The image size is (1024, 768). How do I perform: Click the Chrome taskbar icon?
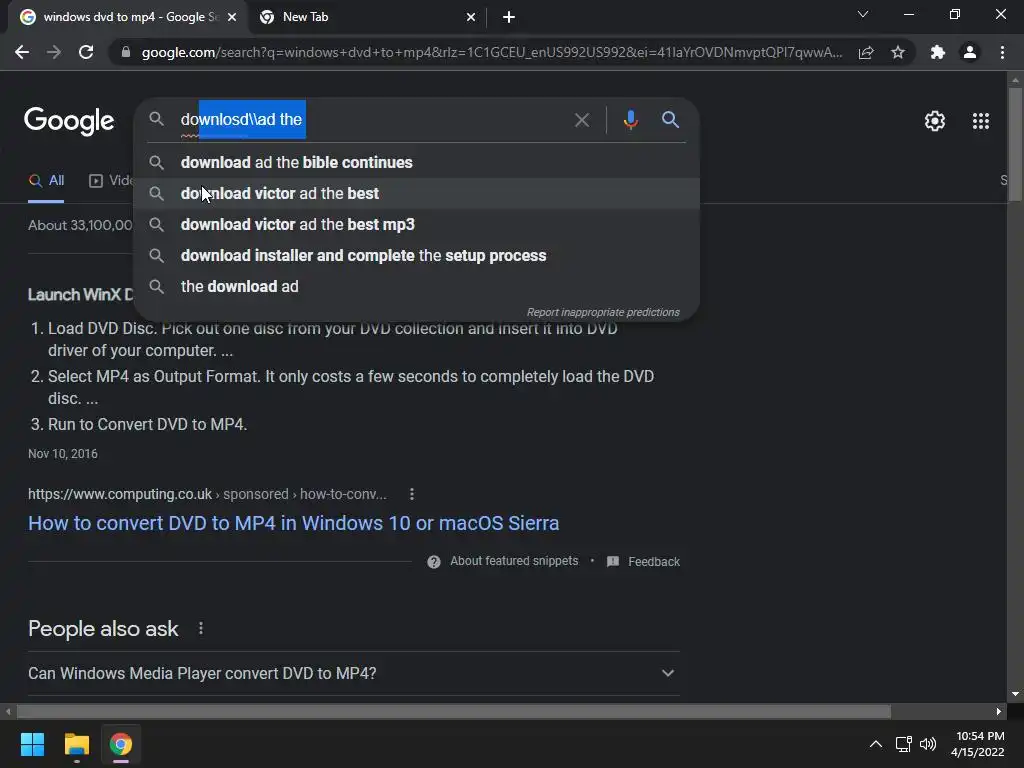click(121, 744)
